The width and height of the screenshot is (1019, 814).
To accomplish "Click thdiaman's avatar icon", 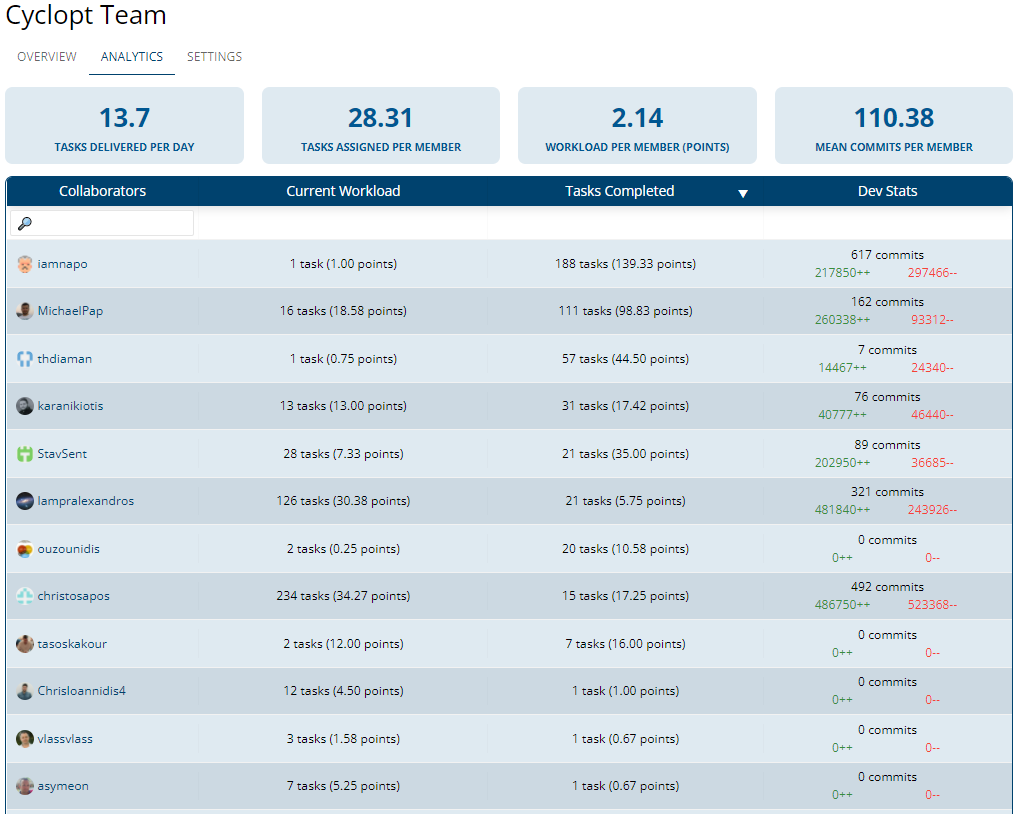I will 25,359.
